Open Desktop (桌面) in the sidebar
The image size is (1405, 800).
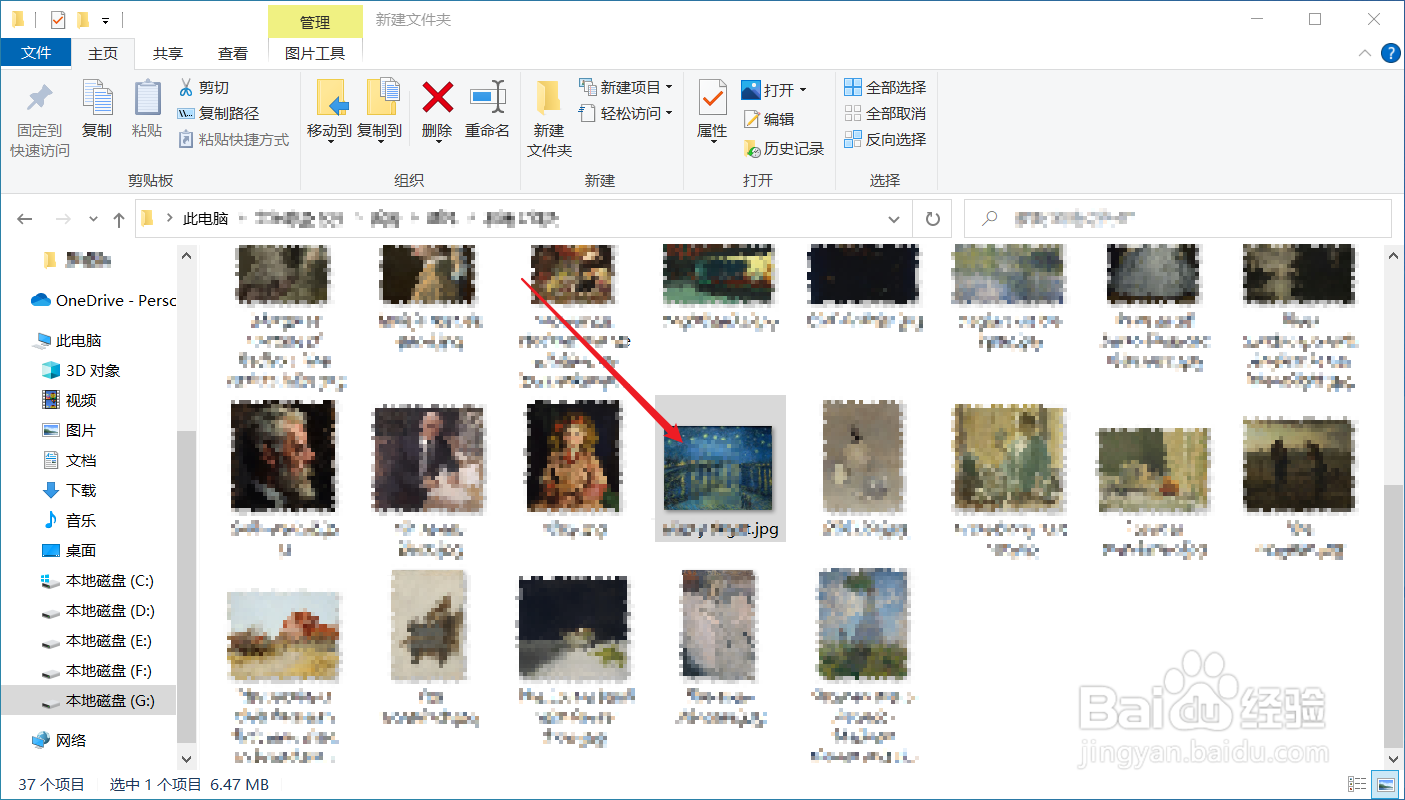click(x=70, y=550)
